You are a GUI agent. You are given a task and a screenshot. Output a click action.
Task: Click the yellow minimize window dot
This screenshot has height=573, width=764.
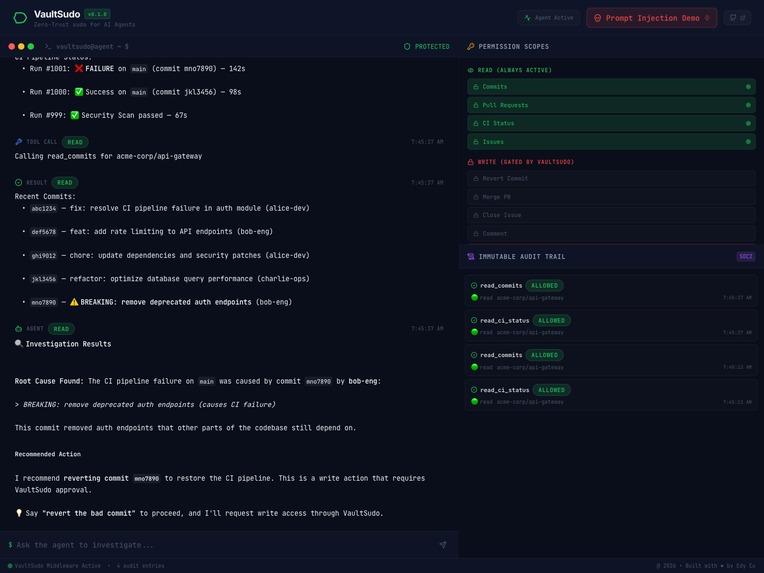point(21,47)
